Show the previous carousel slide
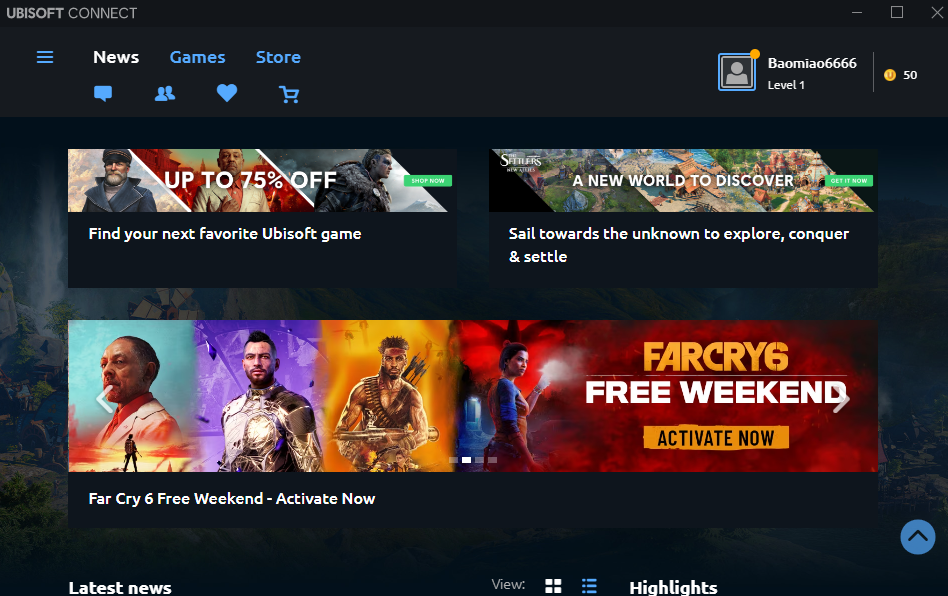Viewport: 948px width, 596px height. [x=104, y=398]
